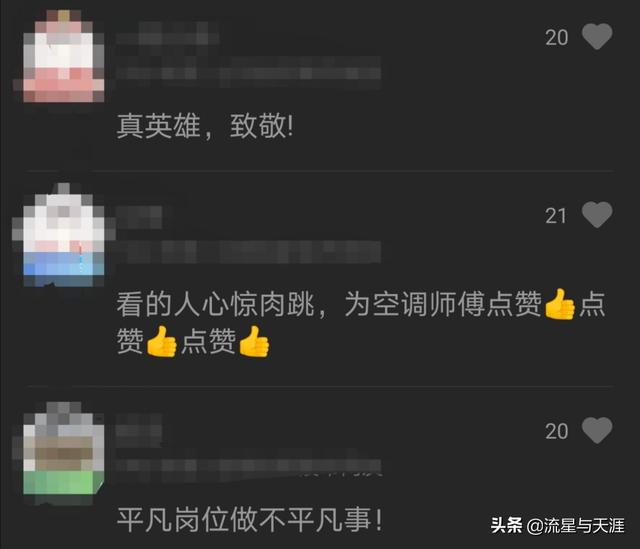Open the blurred username above 平凡岗位 comment
The height and width of the screenshot is (549, 640).
pyautogui.click(x=140, y=431)
